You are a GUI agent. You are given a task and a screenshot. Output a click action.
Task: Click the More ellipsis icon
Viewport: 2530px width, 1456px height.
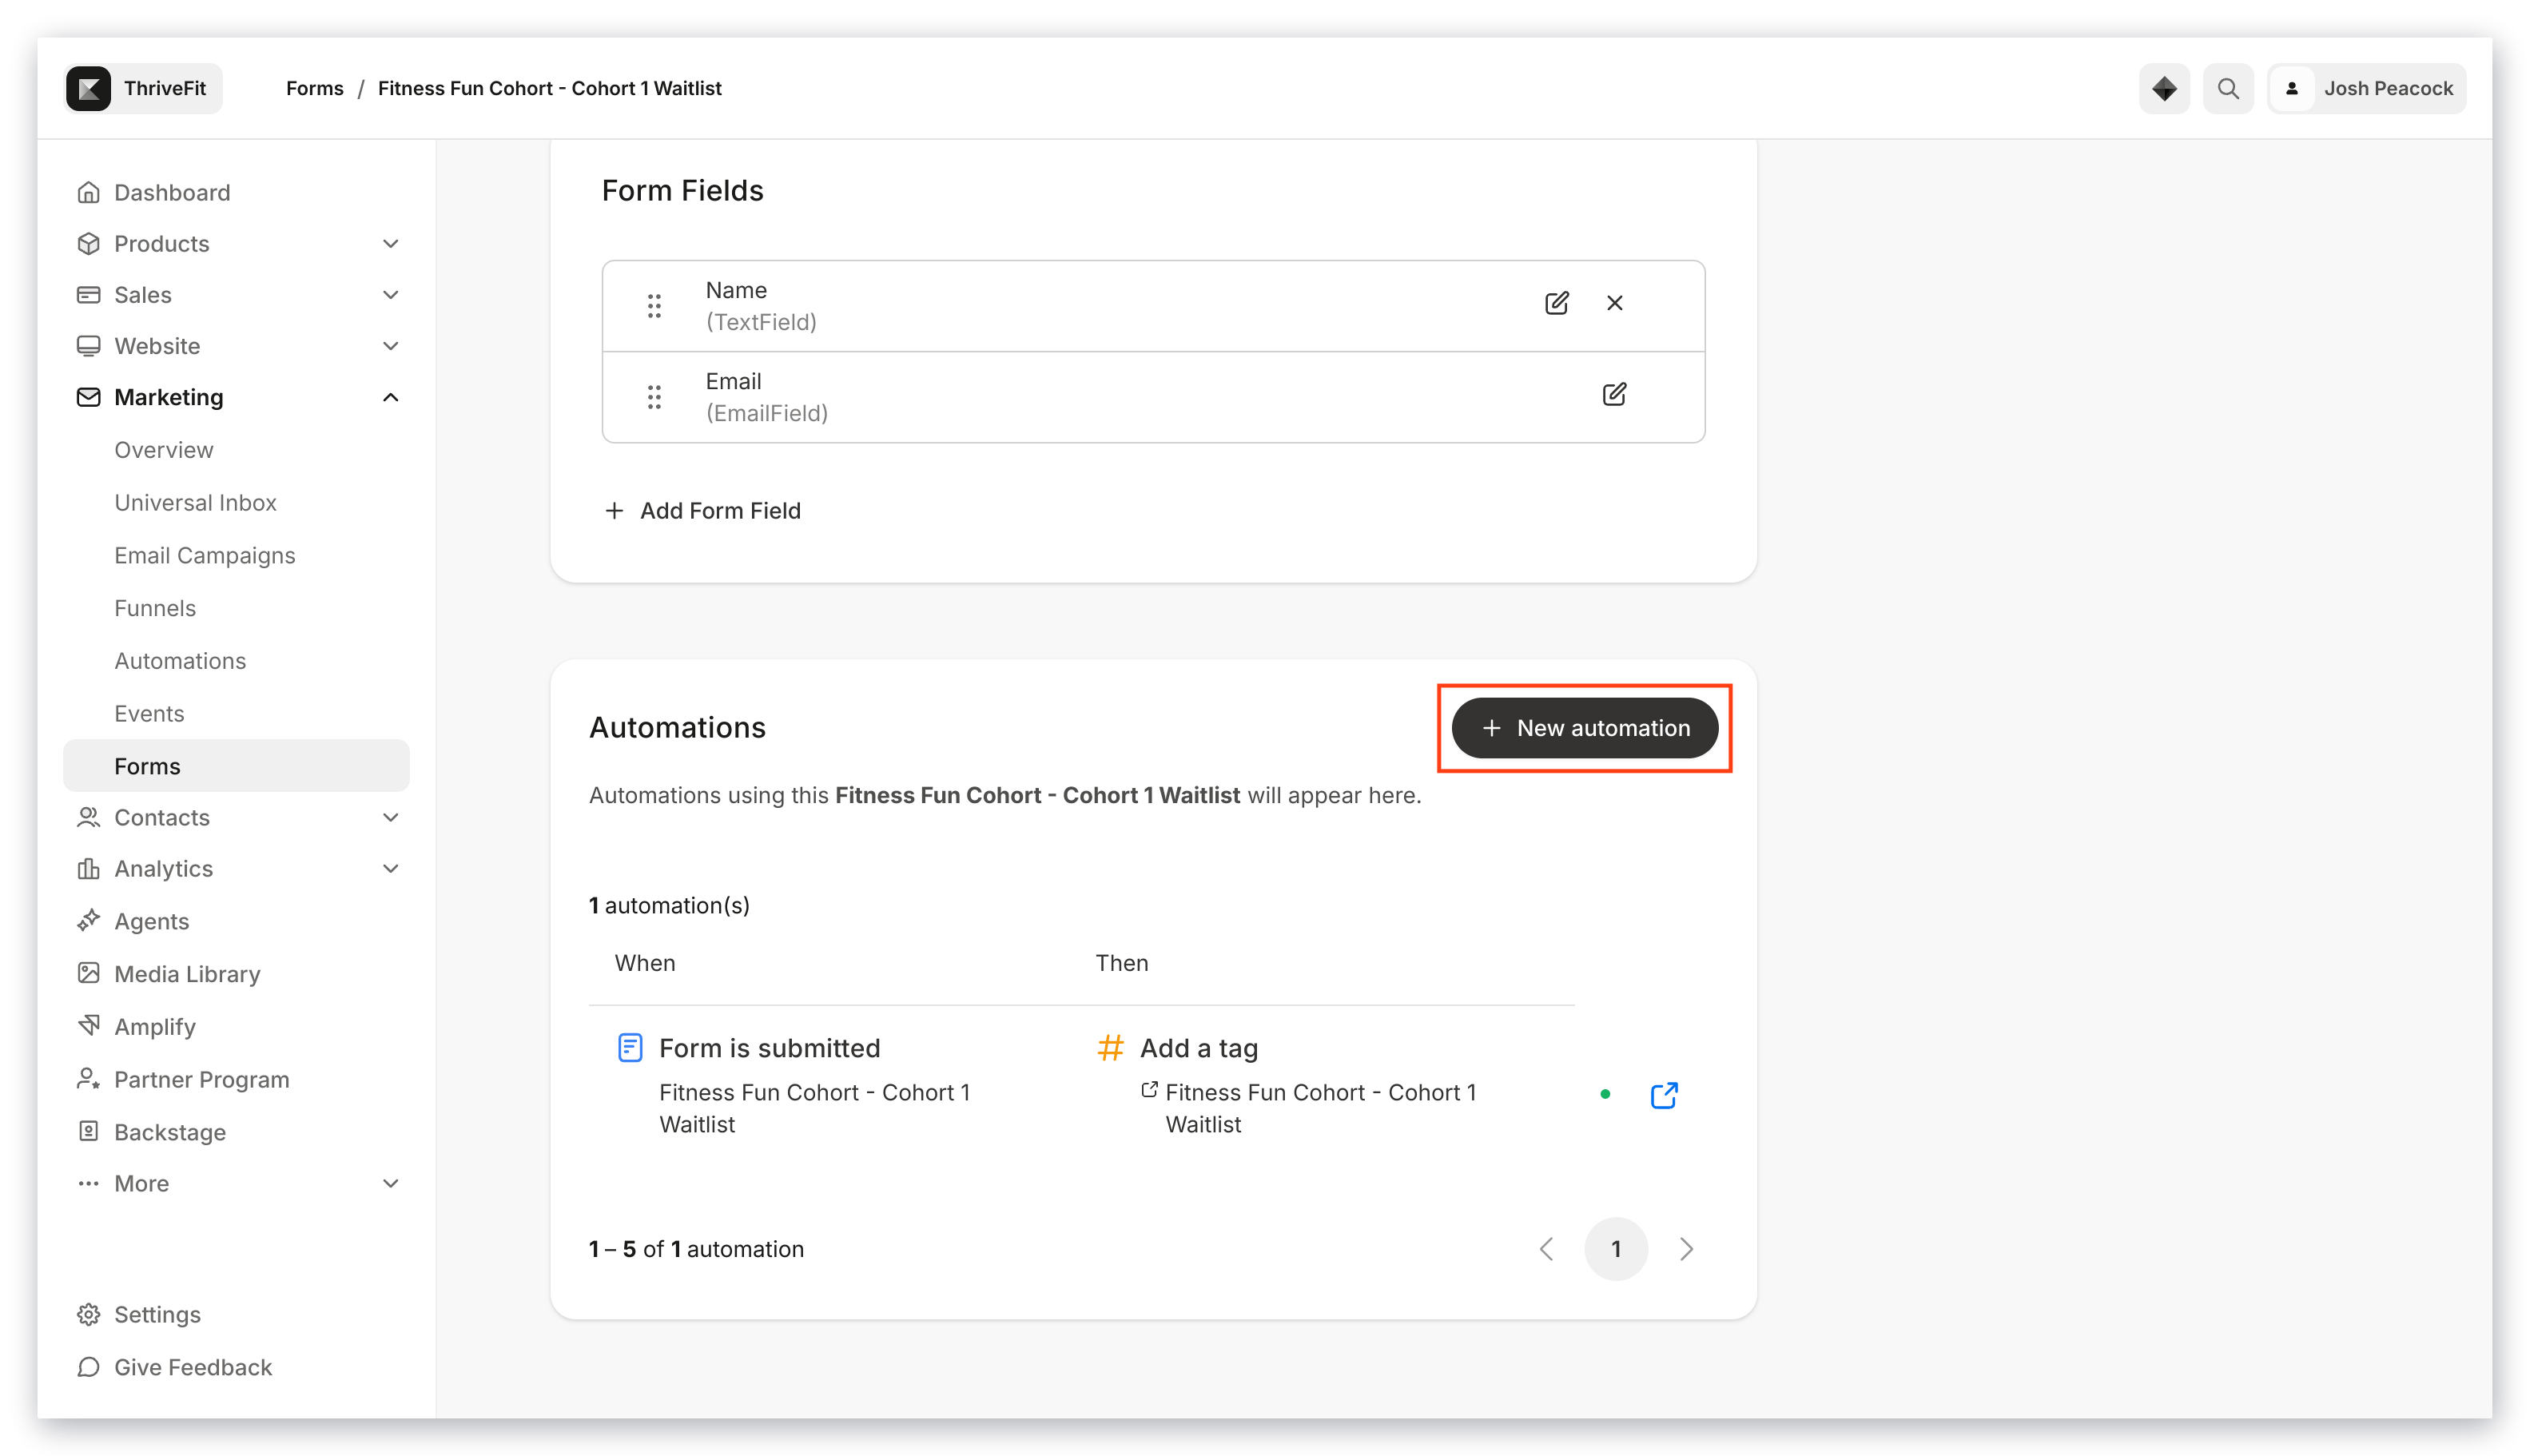coord(88,1183)
